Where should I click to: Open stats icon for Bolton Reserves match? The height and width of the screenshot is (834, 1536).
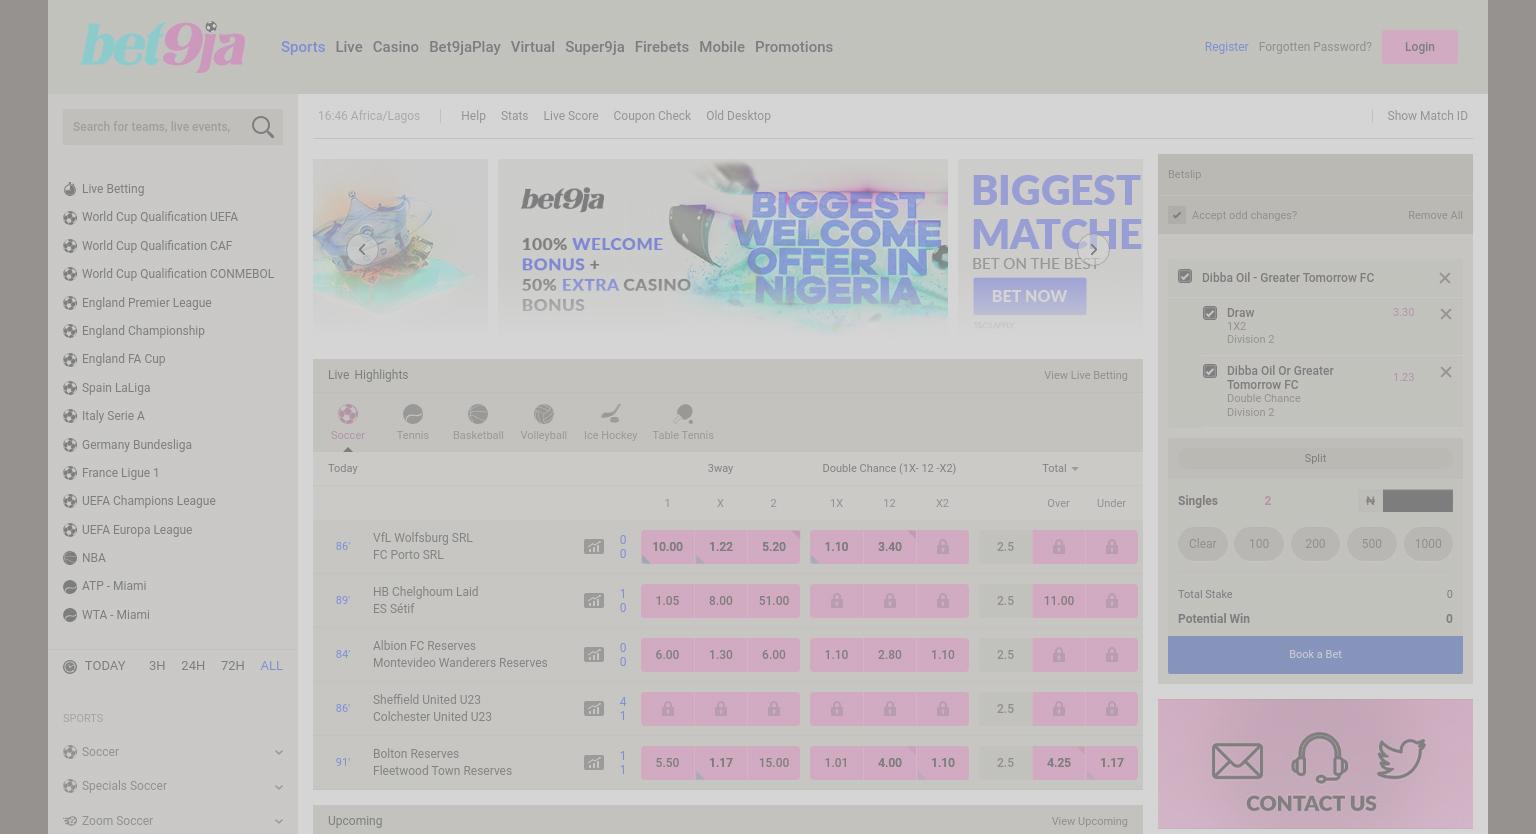pos(594,762)
